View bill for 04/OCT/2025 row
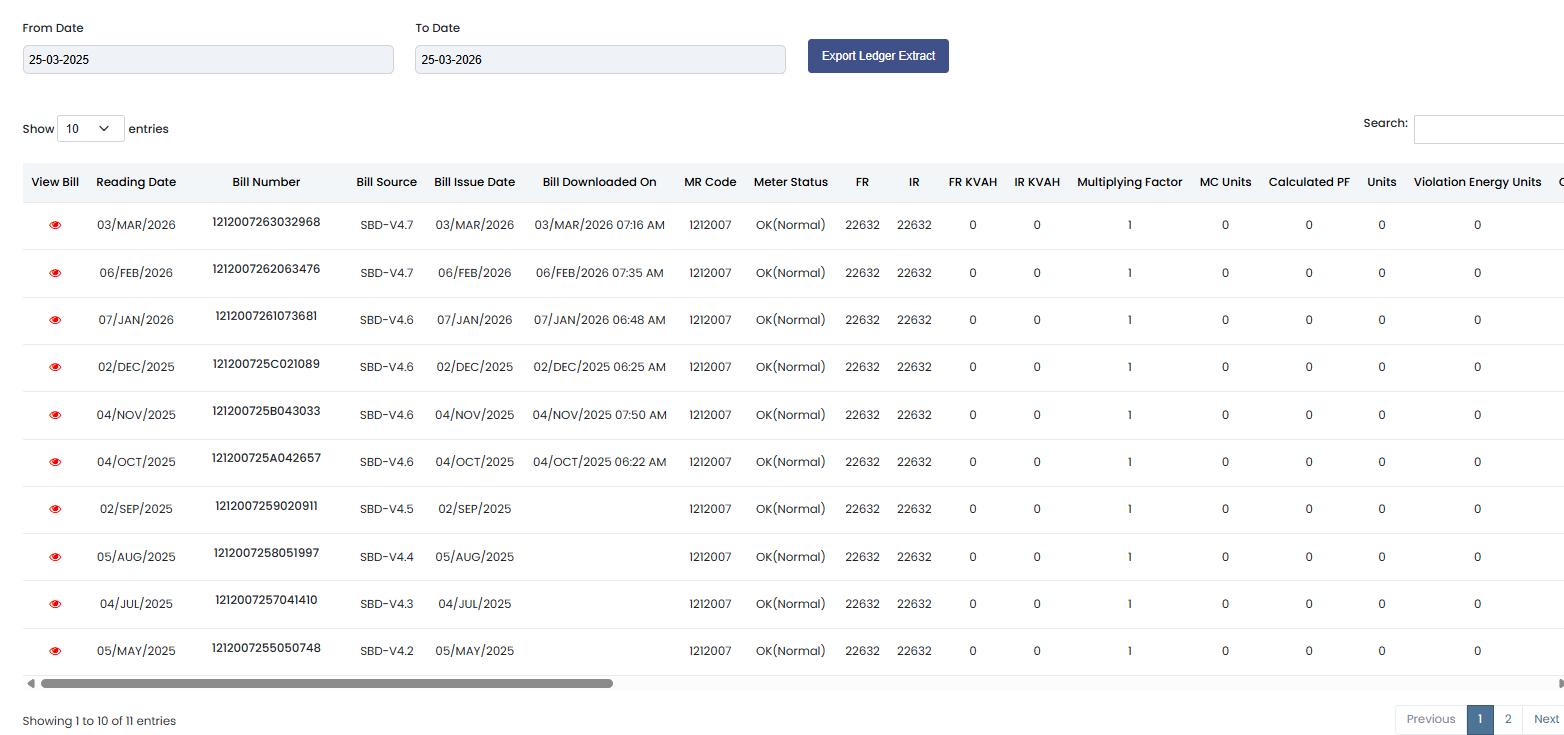1564x735 pixels. (55, 462)
